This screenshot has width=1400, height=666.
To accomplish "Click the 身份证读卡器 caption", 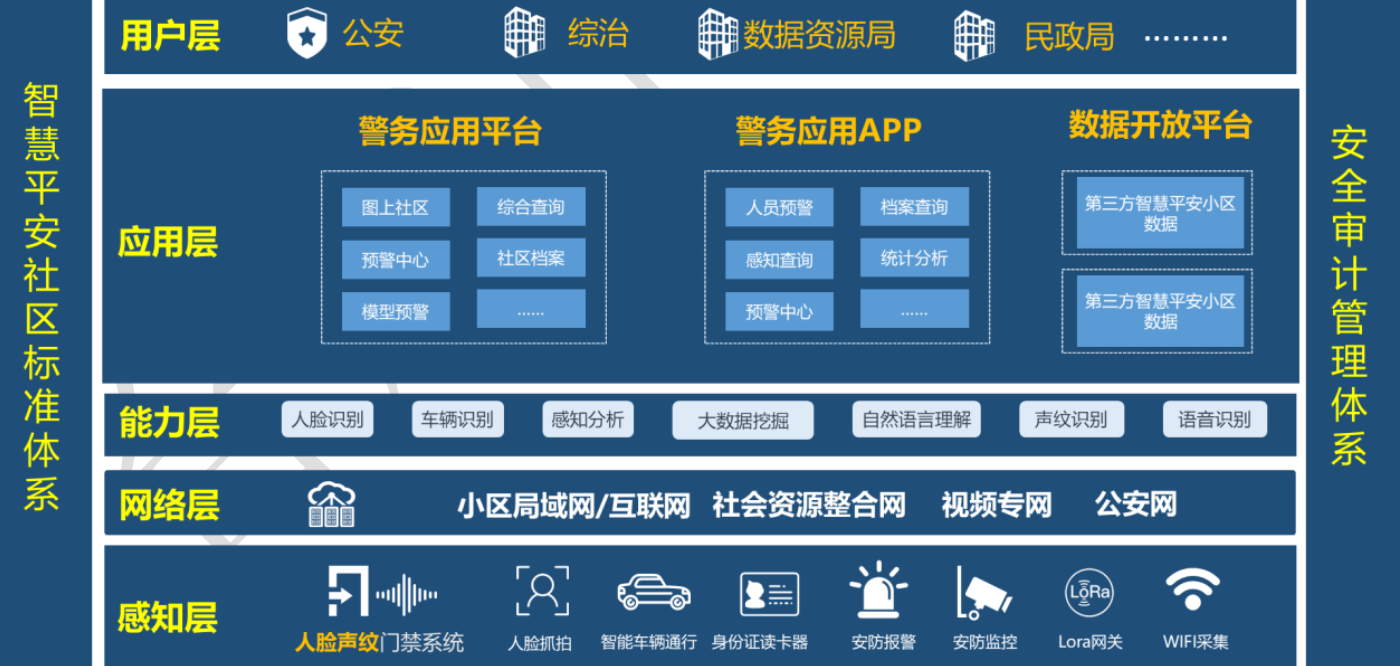I will (x=760, y=642).
